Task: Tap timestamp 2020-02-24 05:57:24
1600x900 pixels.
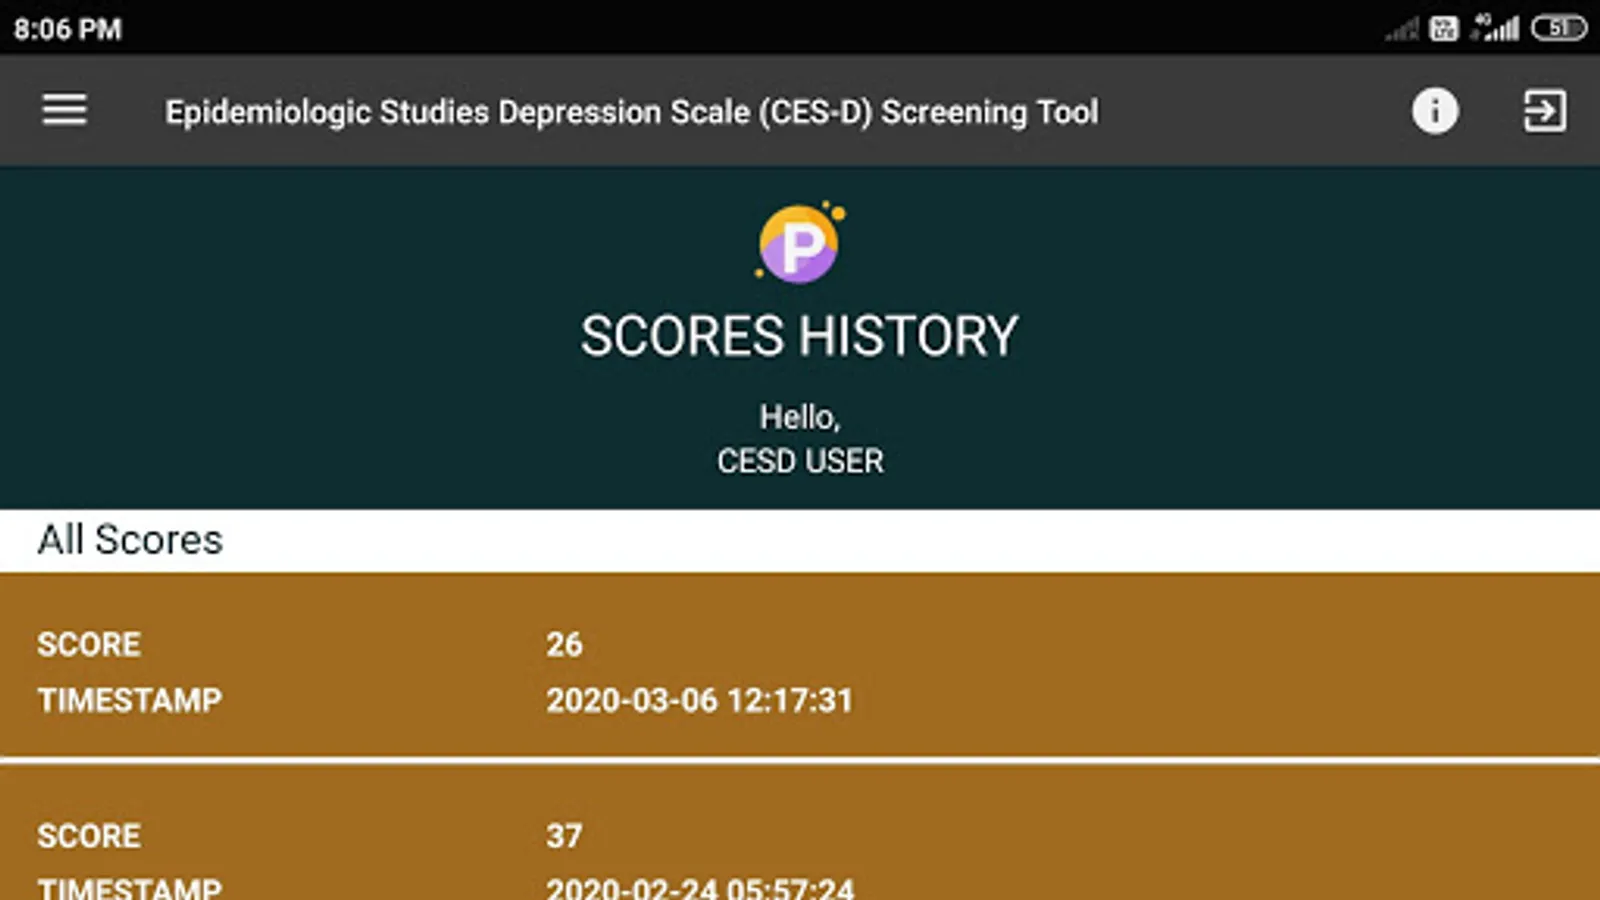Action: 699,886
